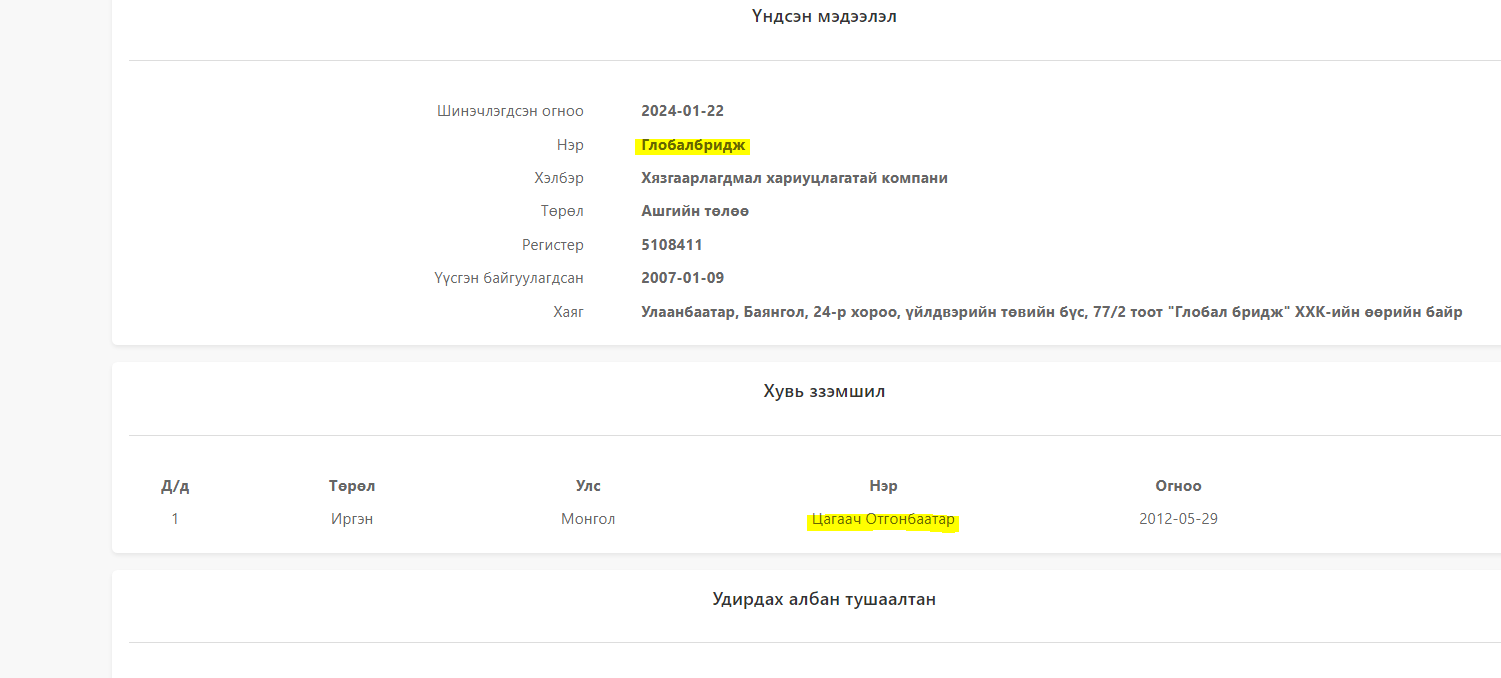Click the founding date 2007-01-09

coord(682,278)
